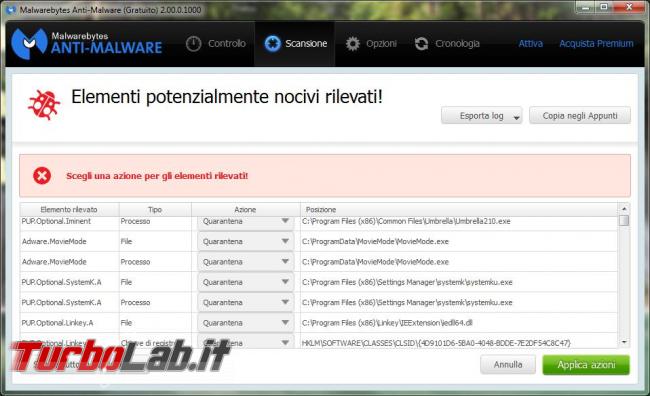
Task: Click the Cronologia history arrows icon
Action: click(422, 44)
